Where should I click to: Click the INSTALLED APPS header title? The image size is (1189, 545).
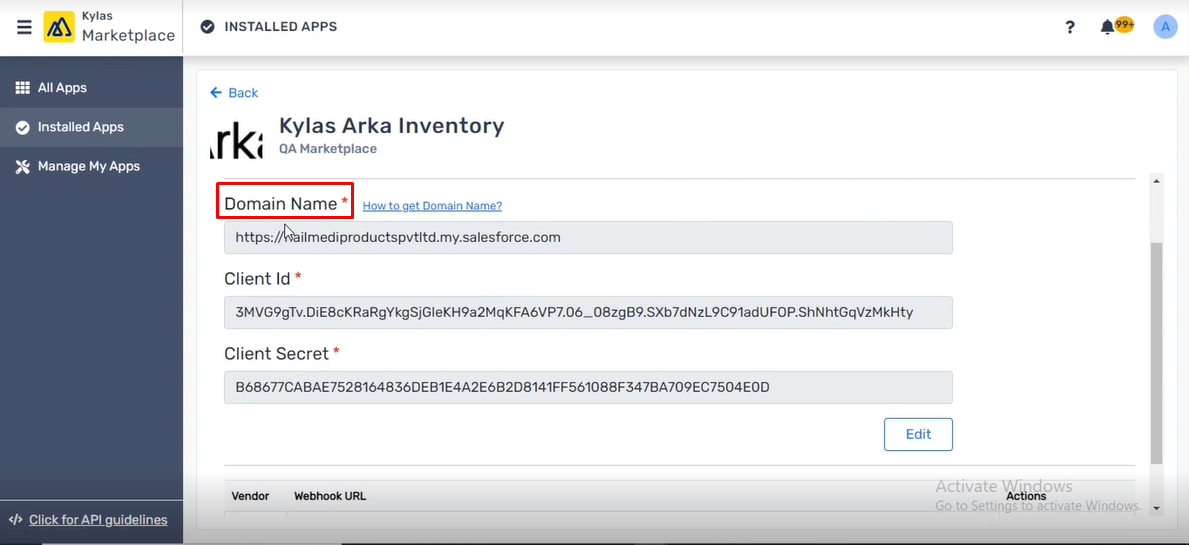click(x=281, y=27)
